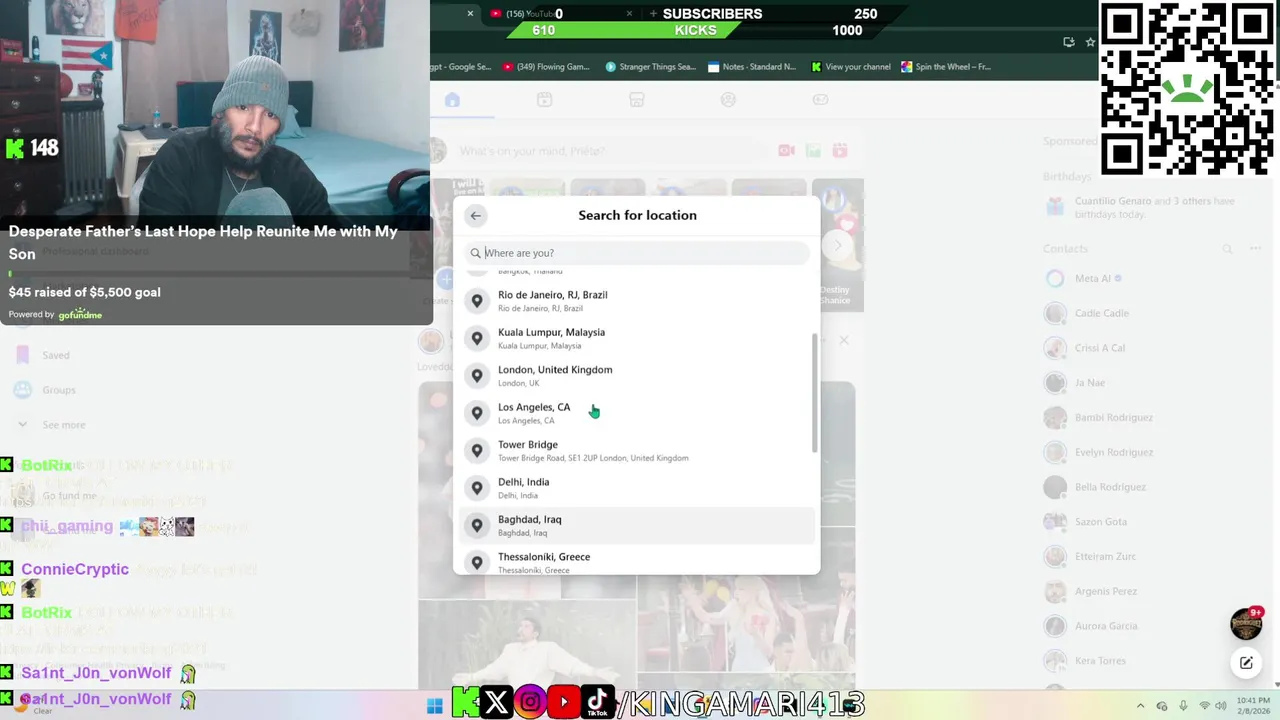The height and width of the screenshot is (720, 1280).
Task: Pick London, United Kingdom location
Action: (x=637, y=376)
